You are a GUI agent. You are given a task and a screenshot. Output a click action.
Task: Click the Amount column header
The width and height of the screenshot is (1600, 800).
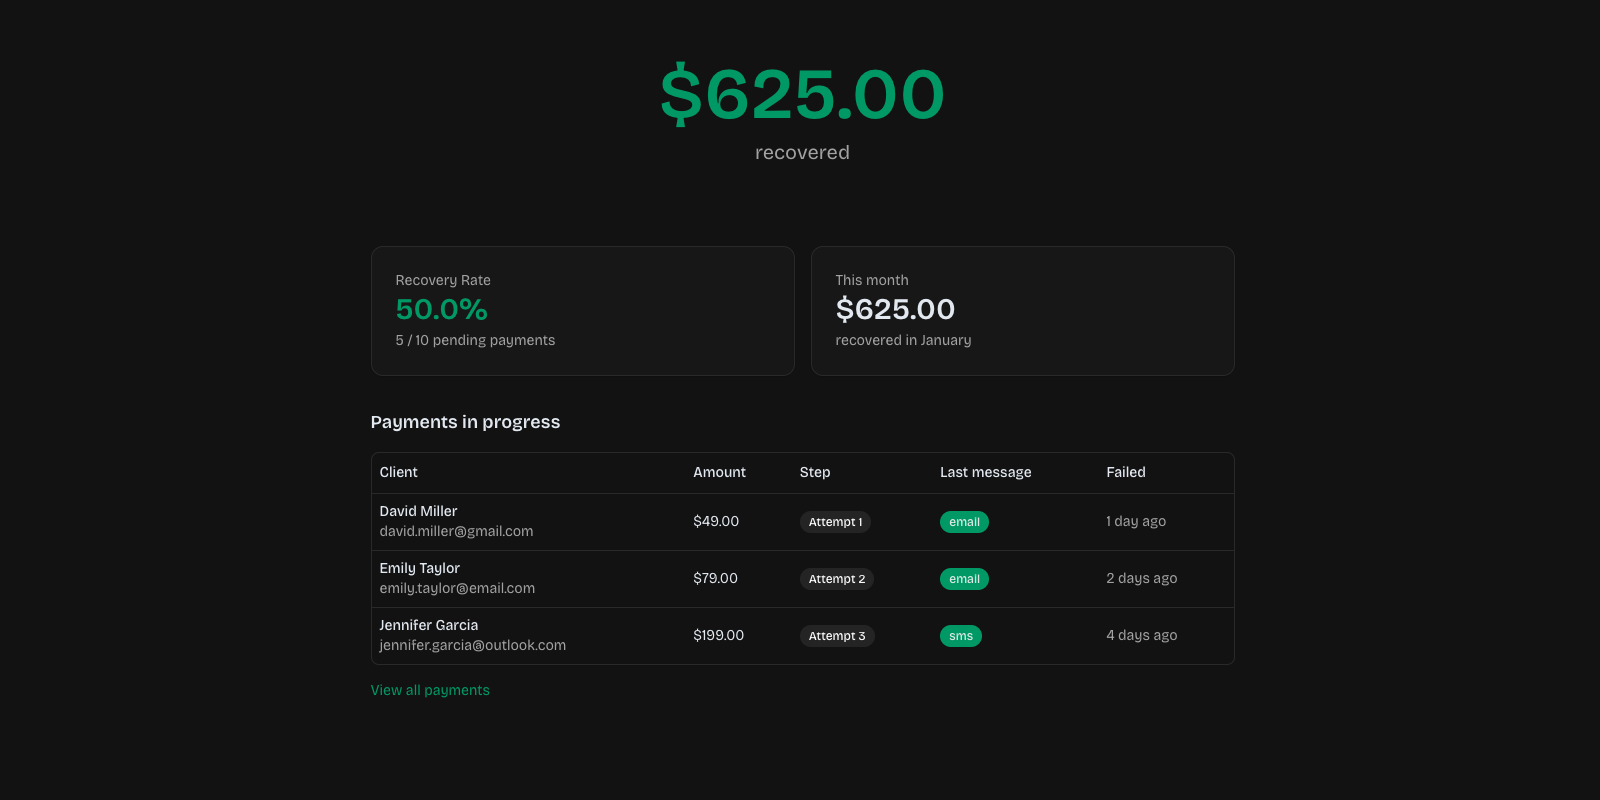(x=719, y=472)
